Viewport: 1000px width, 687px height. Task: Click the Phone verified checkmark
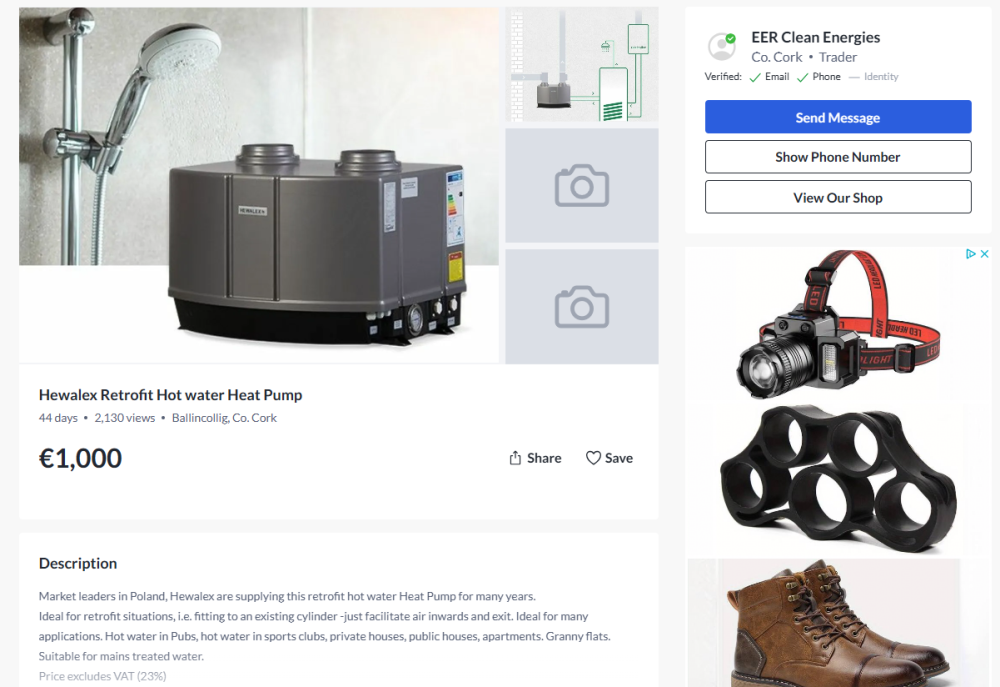click(x=802, y=77)
